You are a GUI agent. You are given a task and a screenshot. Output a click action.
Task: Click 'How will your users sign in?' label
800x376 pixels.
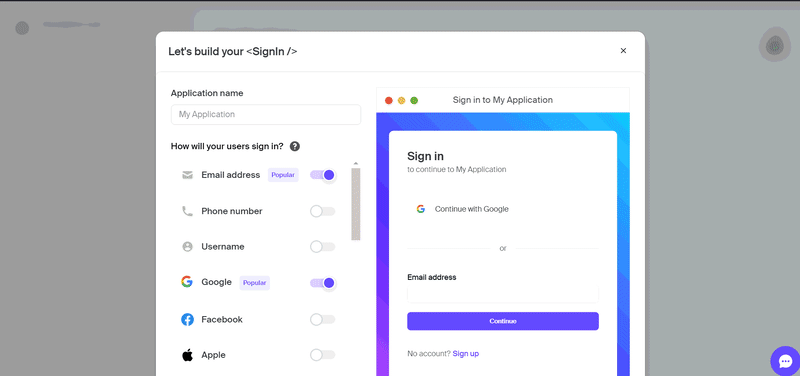click(x=227, y=146)
